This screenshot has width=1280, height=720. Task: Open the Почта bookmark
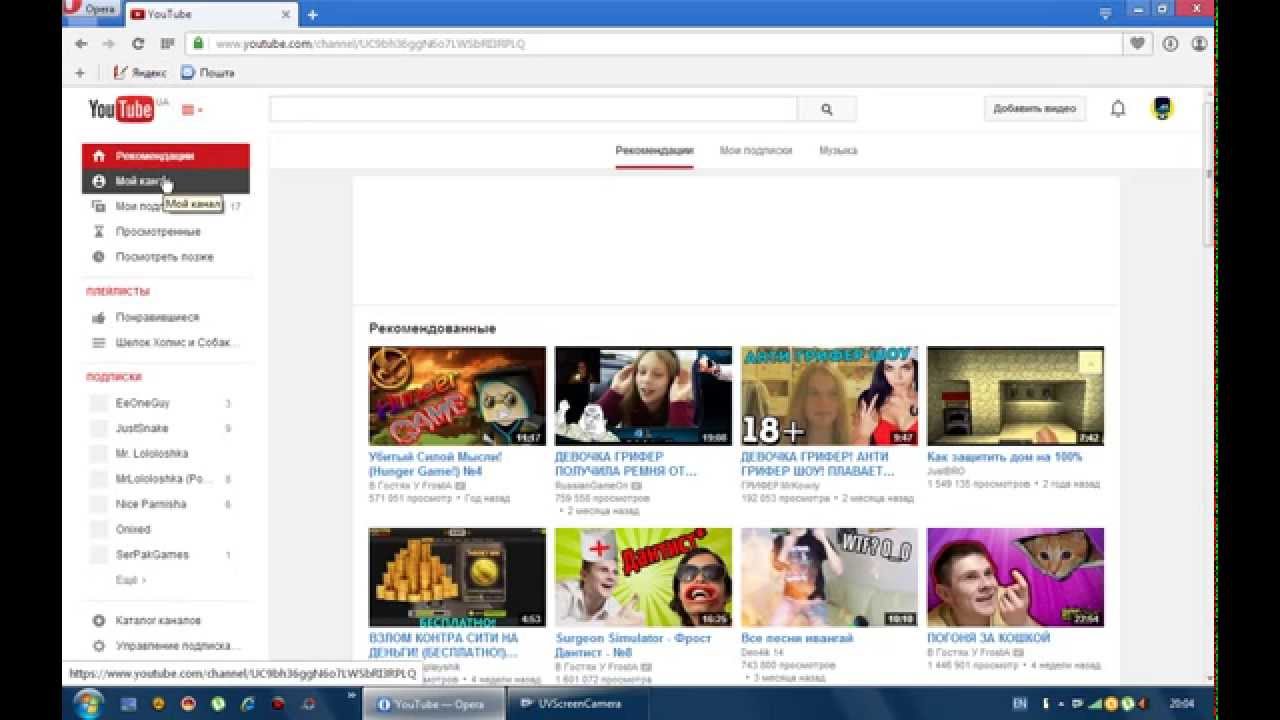pos(208,72)
